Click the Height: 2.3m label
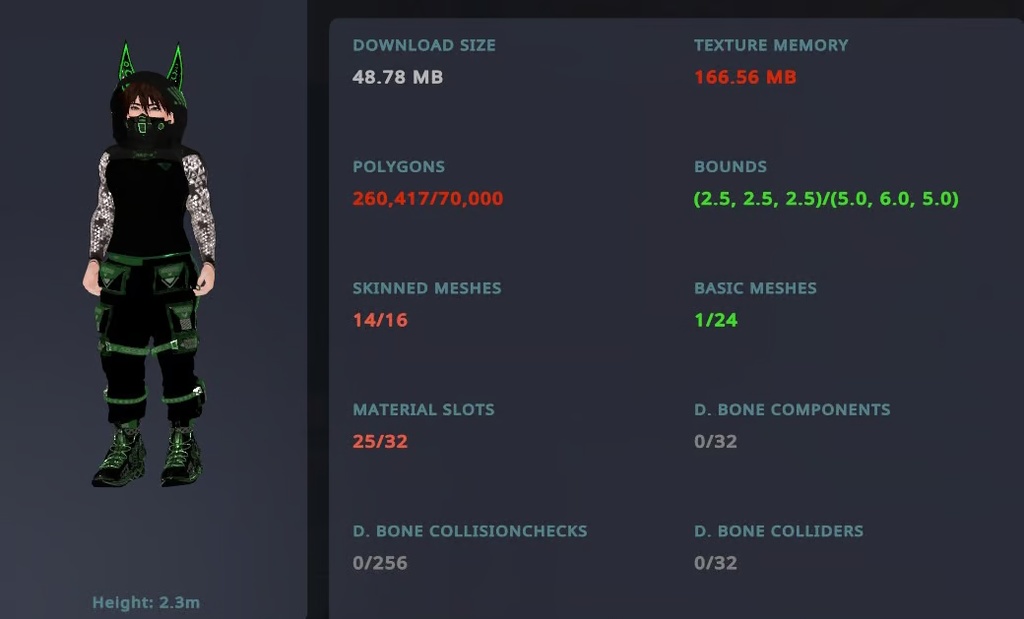1024x619 pixels. click(146, 602)
